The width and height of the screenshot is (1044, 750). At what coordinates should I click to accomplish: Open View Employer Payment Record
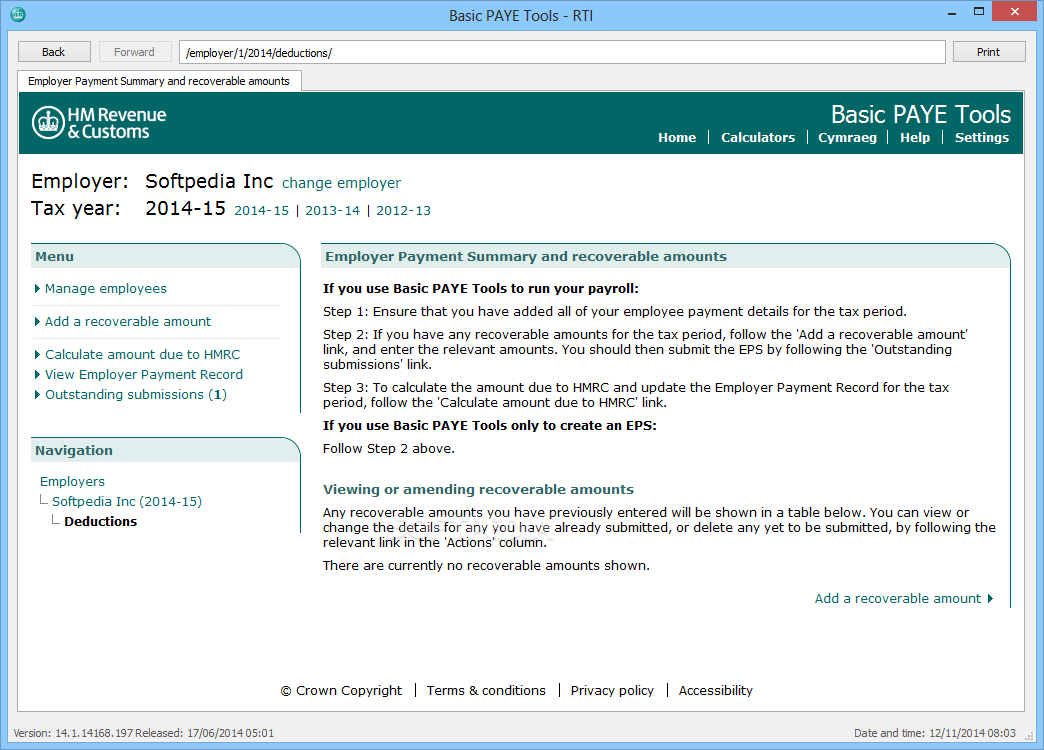coord(144,374)
